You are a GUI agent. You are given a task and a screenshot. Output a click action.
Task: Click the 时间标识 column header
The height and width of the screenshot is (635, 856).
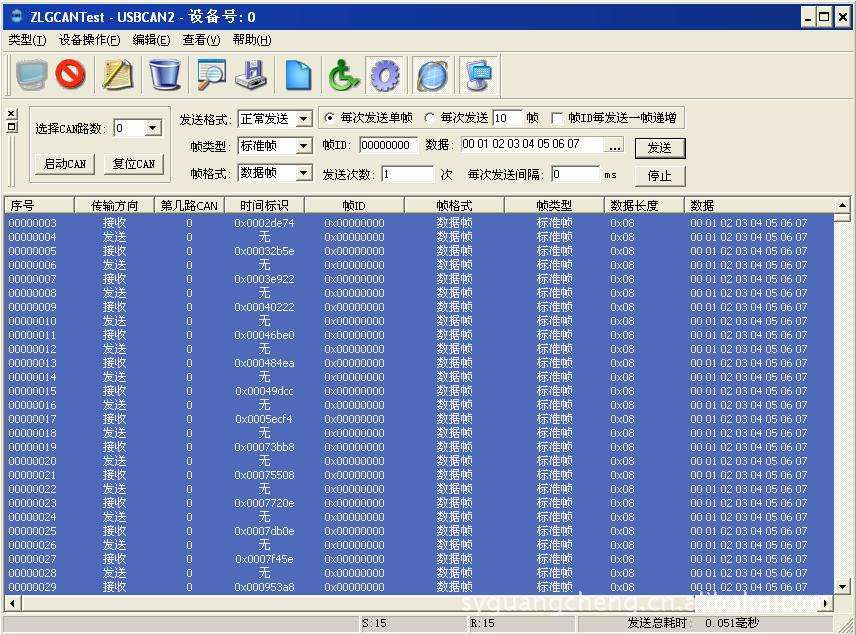[x=264, y=205]
